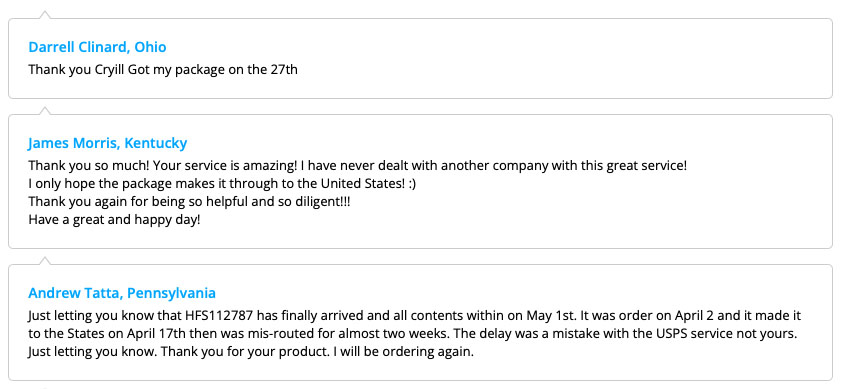Click the Andrew Tatta testimonial card's empty area

pyautogui.click(x=644, y=359)
